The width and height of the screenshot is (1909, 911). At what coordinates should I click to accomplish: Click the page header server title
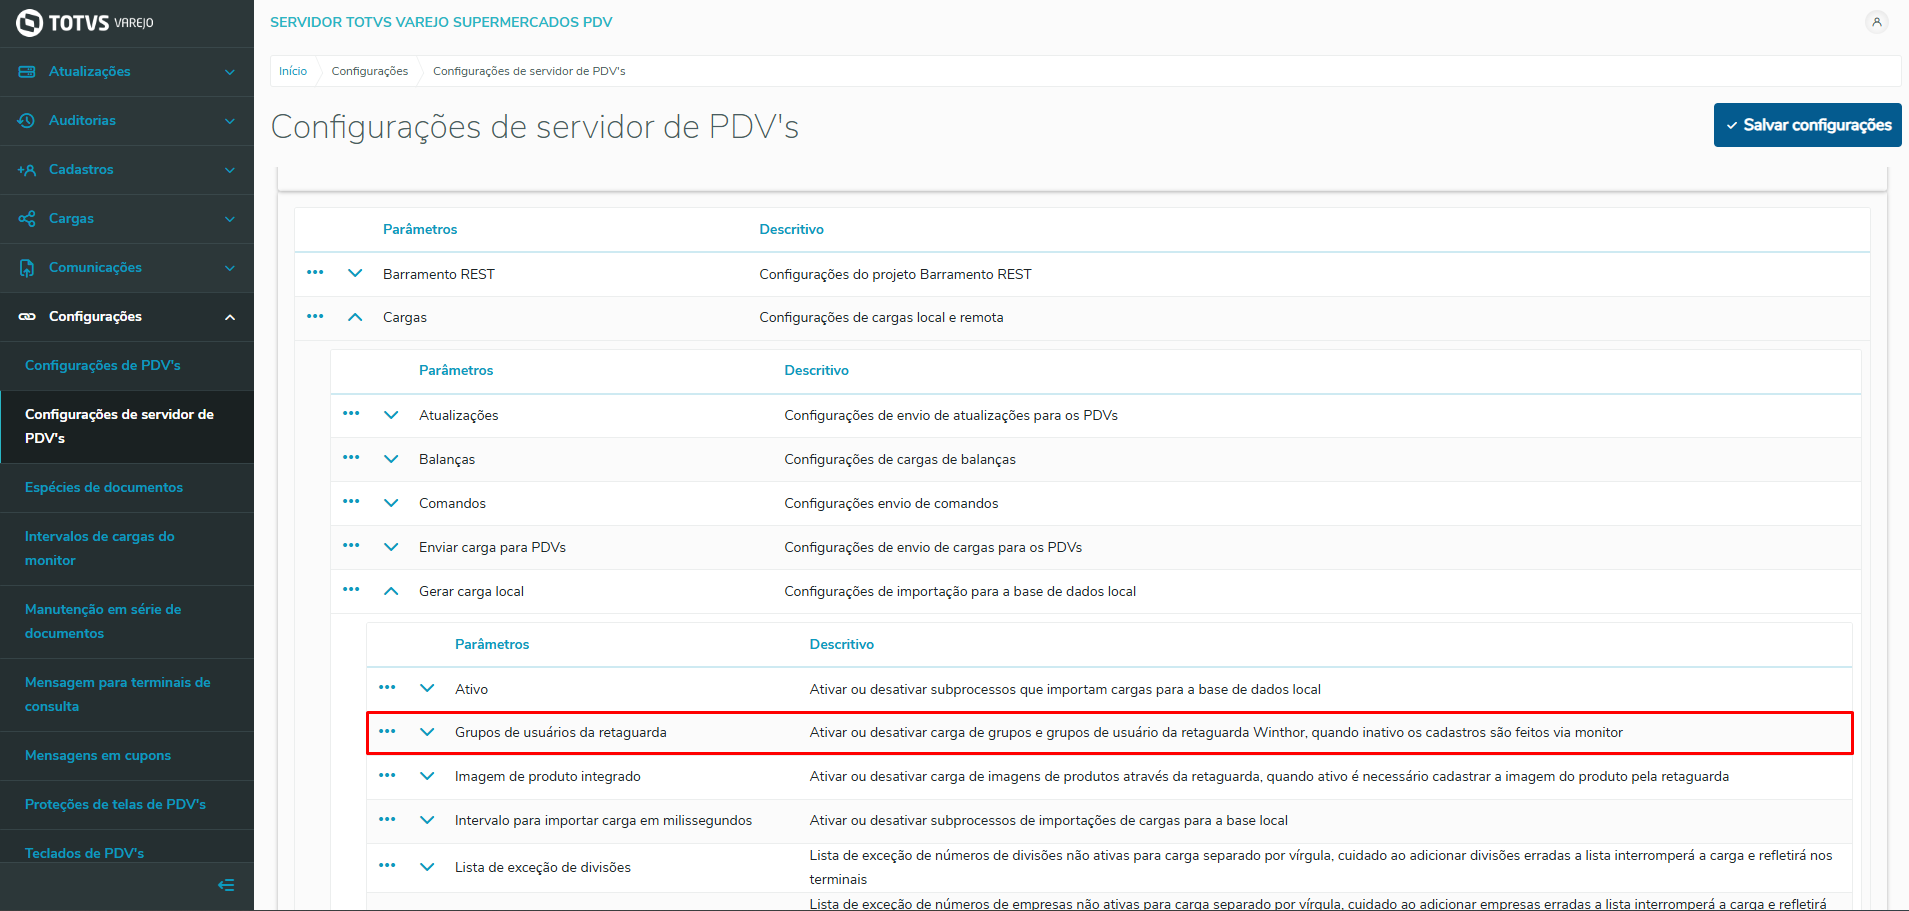tap(441, 22)
